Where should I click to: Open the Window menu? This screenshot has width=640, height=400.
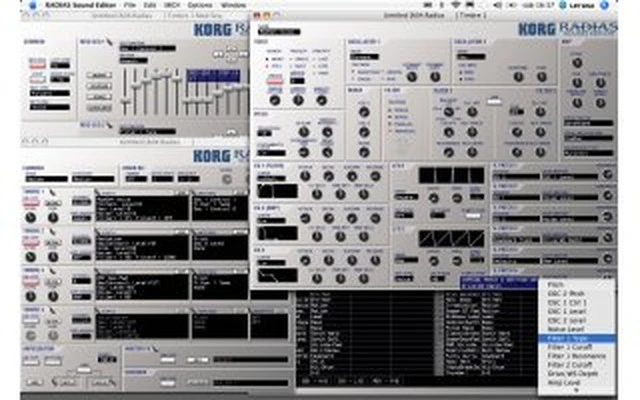(233, 5)
